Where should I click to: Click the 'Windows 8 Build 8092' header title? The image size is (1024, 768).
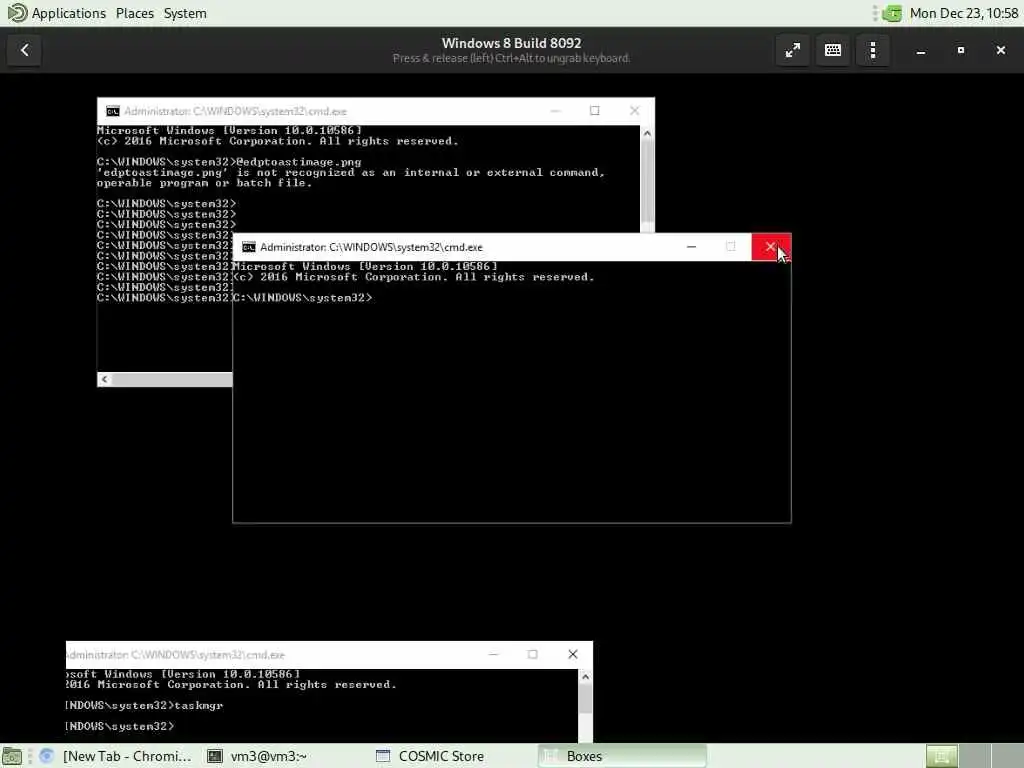click(x=511, y=43)
